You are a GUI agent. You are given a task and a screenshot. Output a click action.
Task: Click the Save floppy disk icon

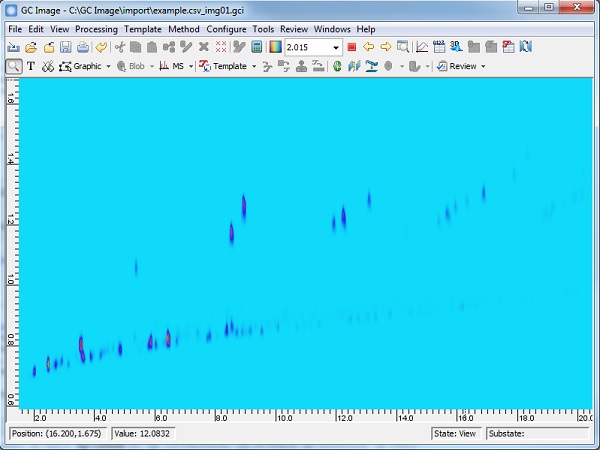[x=66, y=47]
